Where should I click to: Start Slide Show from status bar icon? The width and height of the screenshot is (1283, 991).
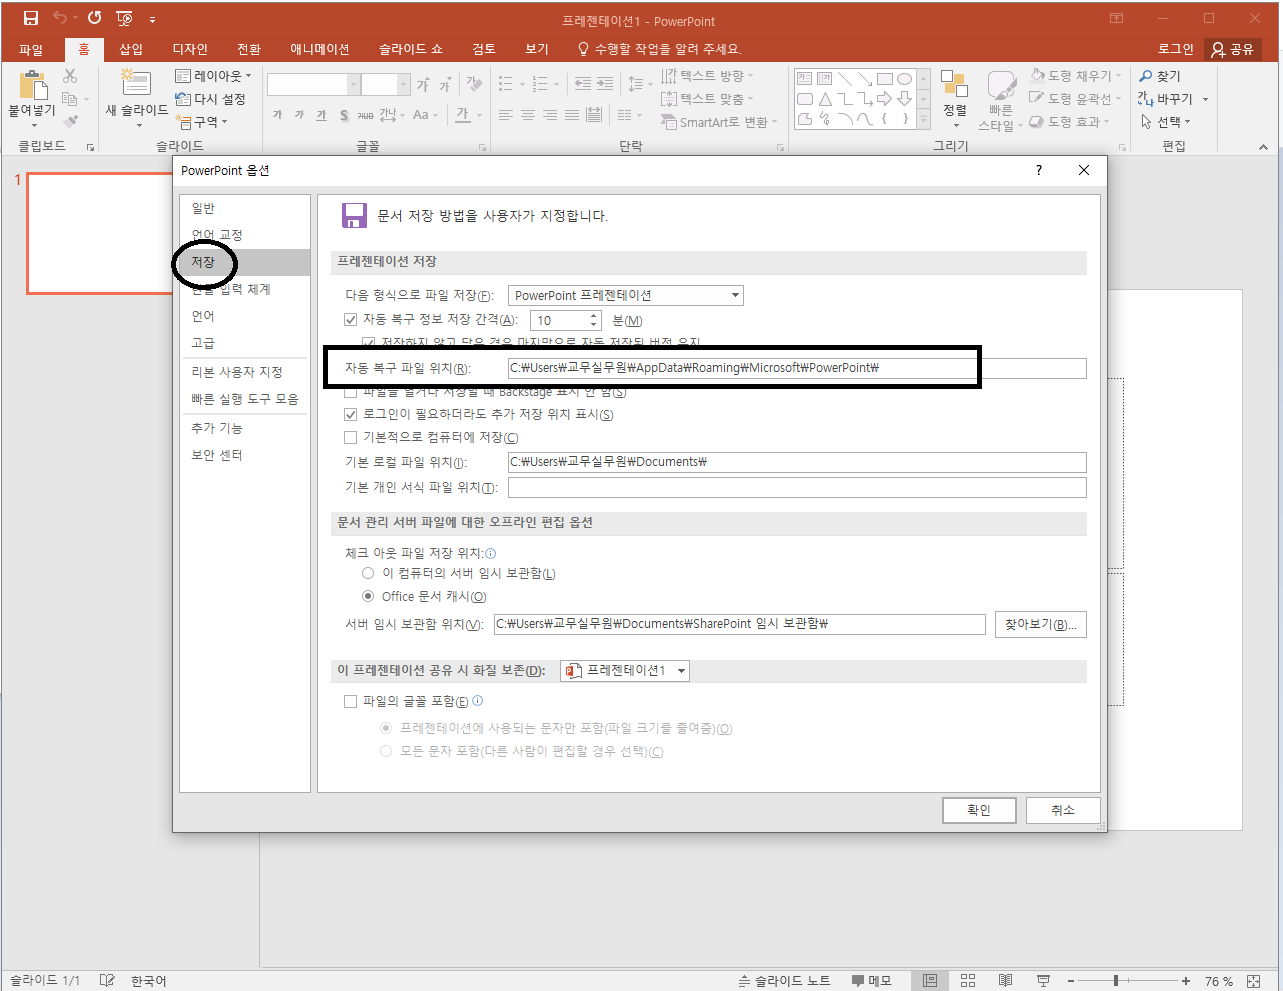pos(1043,981)
